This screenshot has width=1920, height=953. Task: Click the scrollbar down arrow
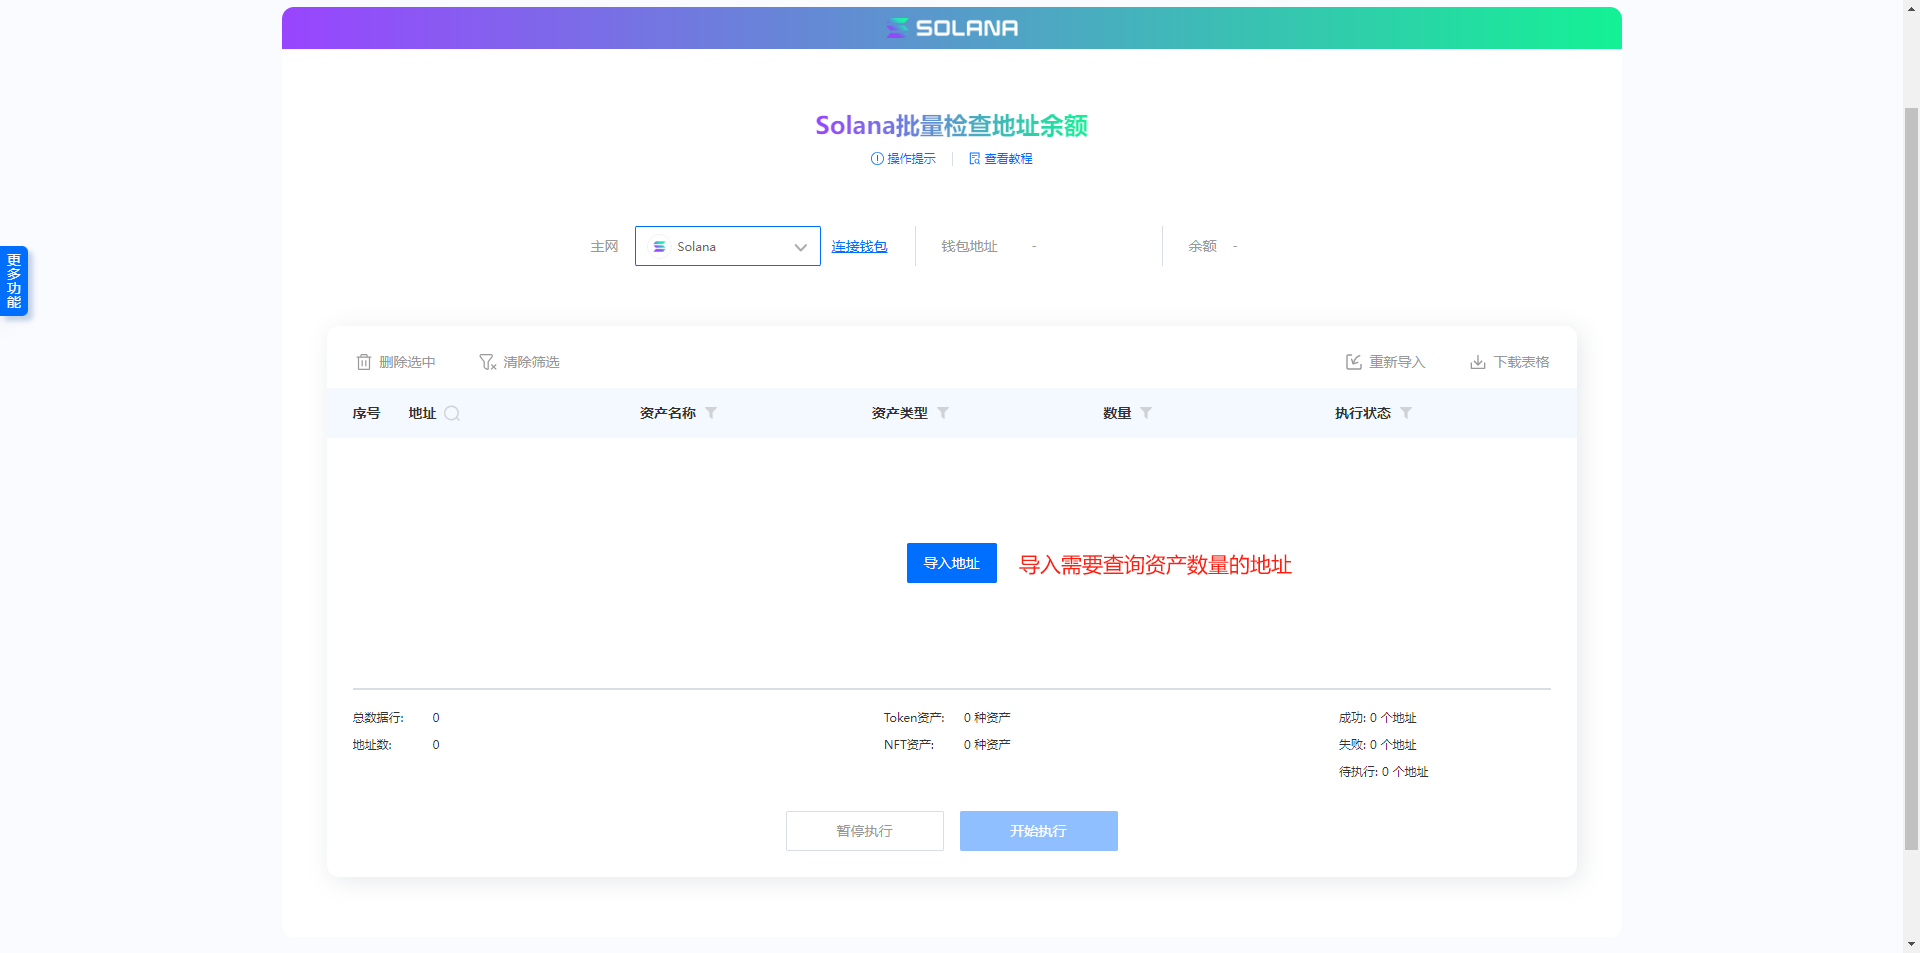click(x=1911, y=944)
